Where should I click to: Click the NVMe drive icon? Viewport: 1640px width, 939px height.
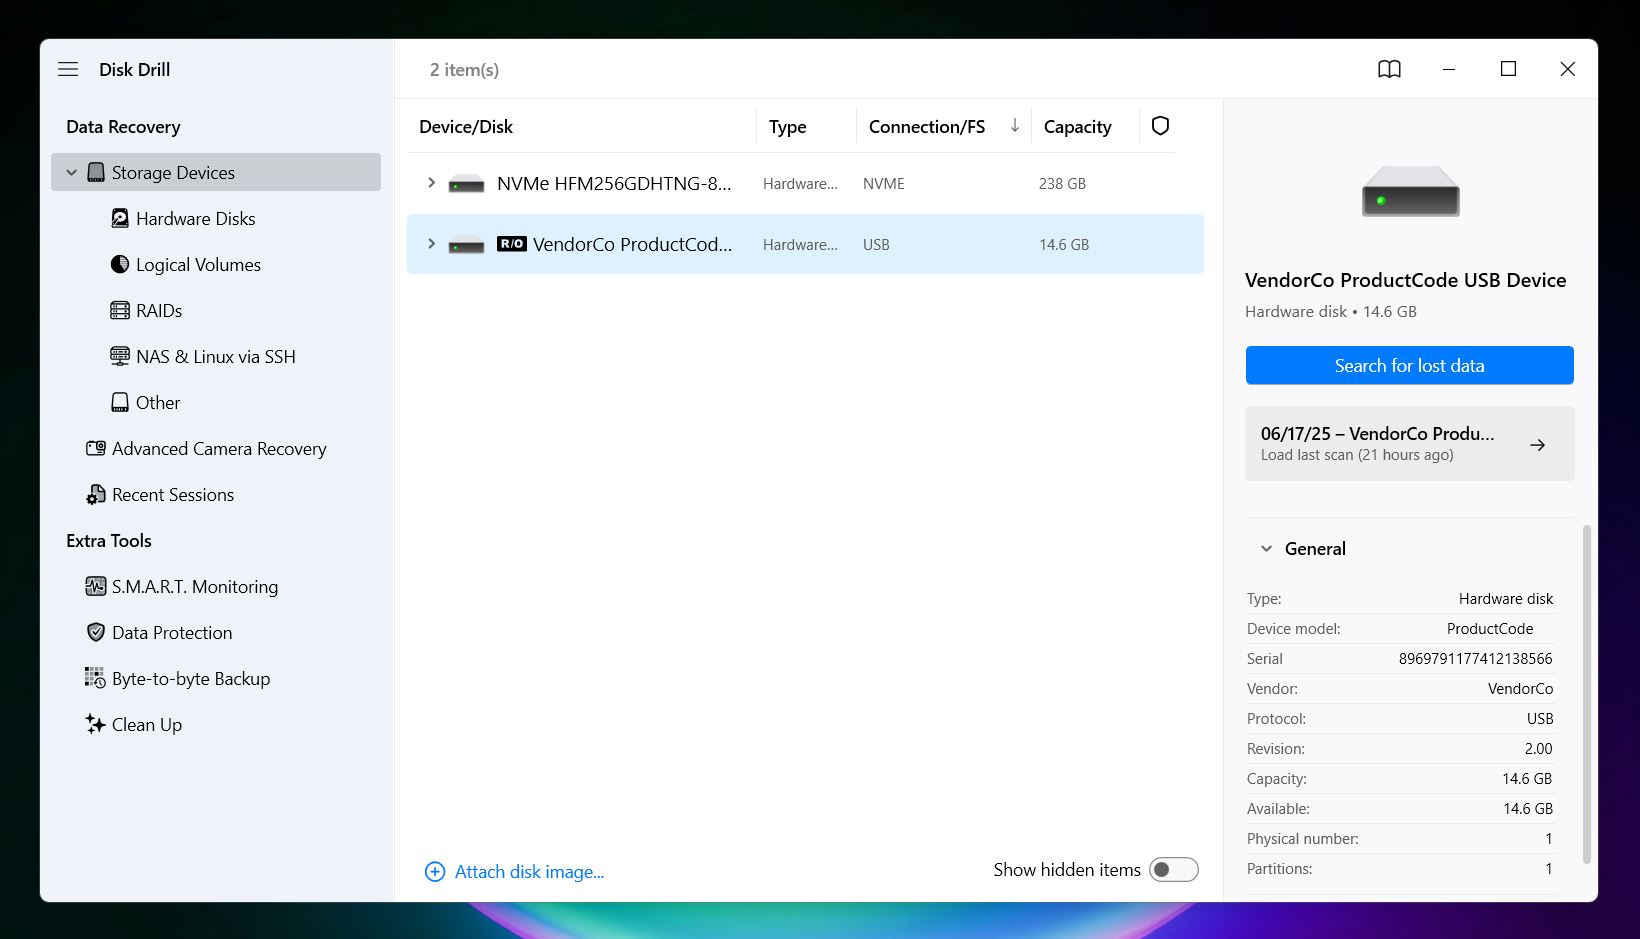pos(466,184)
